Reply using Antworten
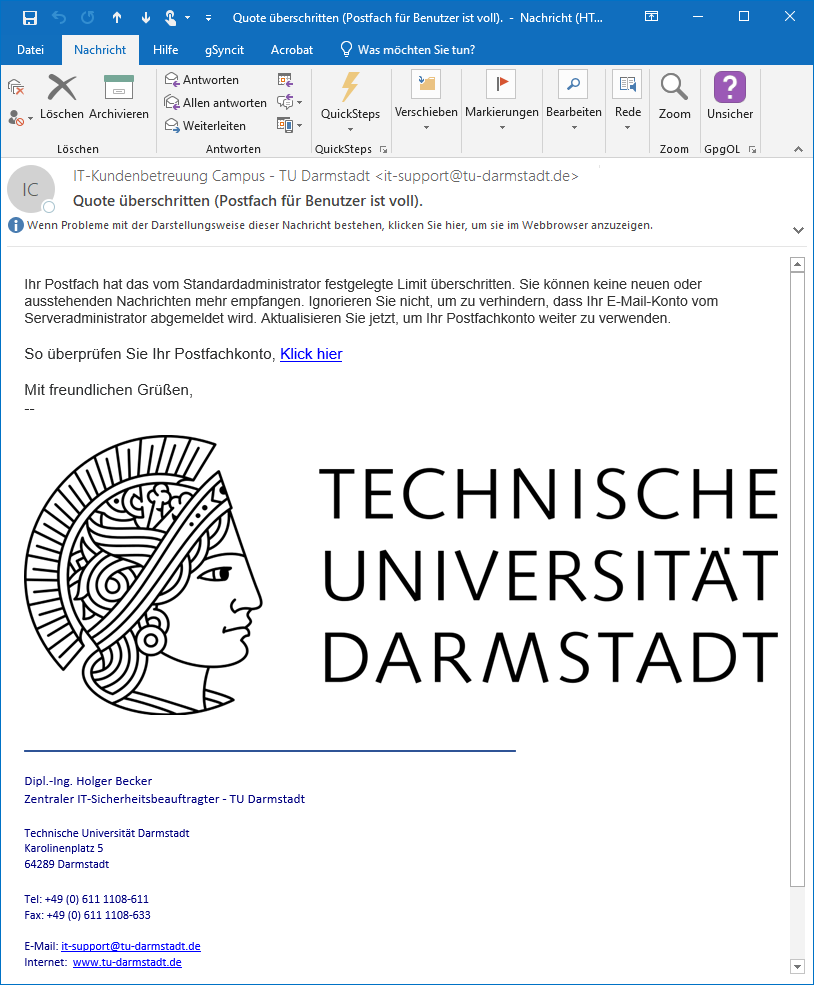 (202, 80)
